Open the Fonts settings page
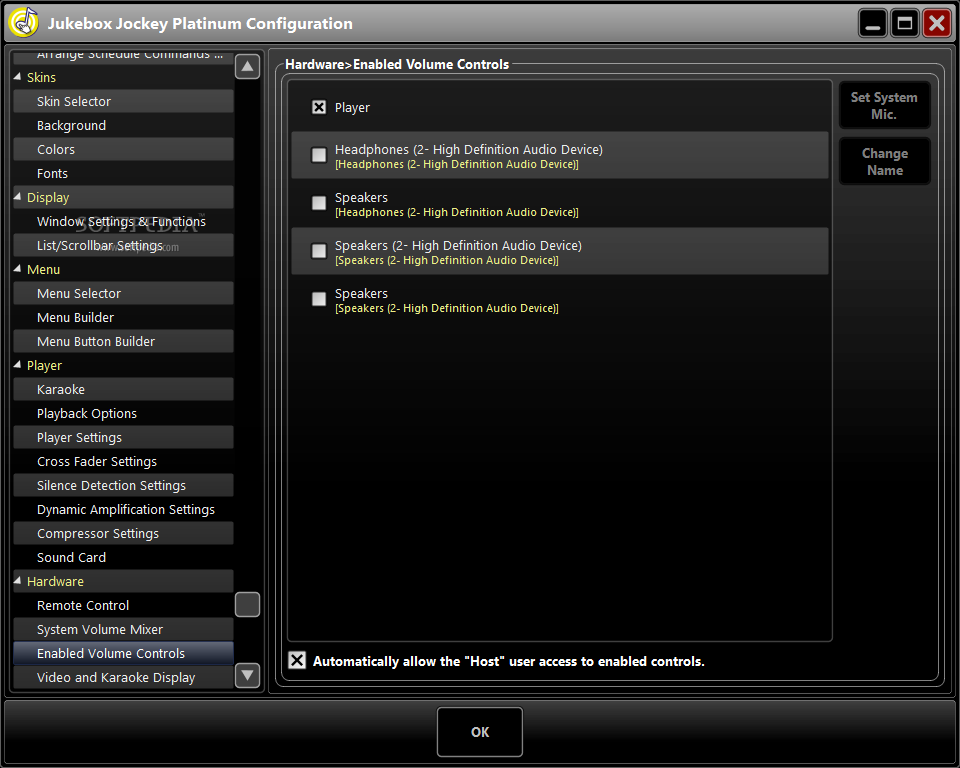This screenshot has height=768, width=960. (x=123, y=173)
